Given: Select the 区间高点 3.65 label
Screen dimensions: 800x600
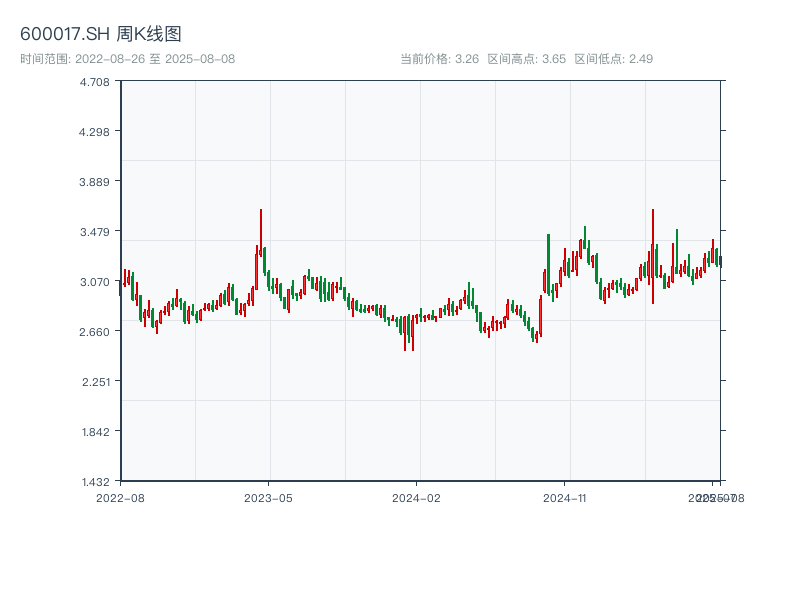Looking at the screenshot, I should pyautogui.click(x=526, y=59).
